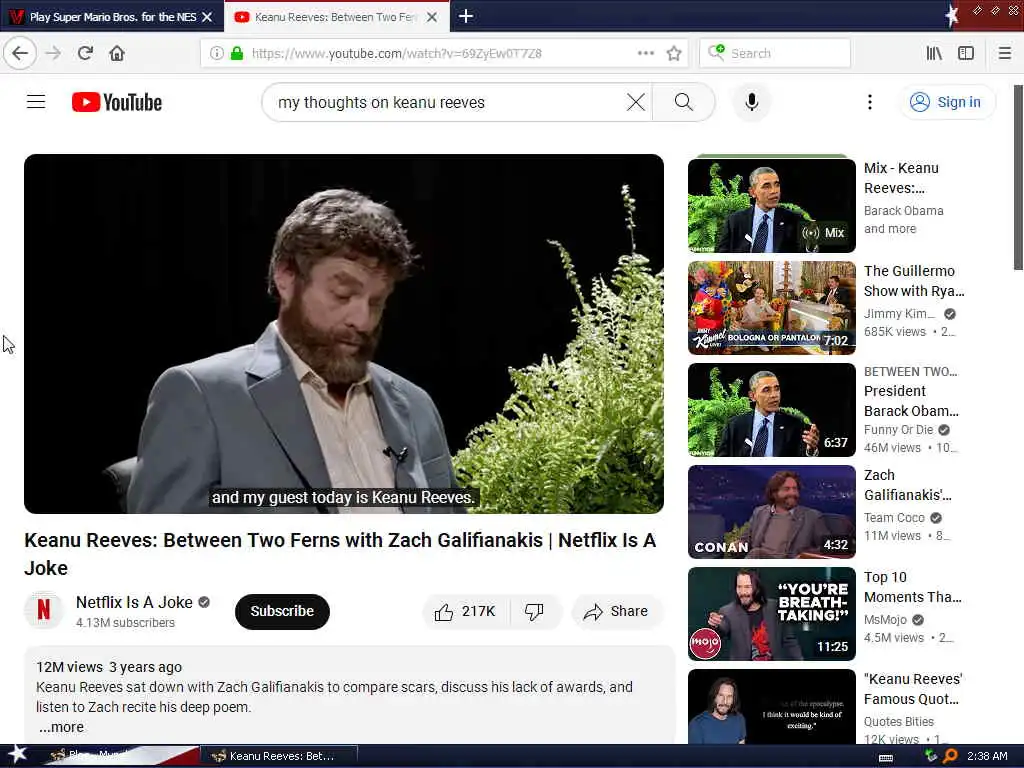Click the video player to pause
This screenshot has height=768, width=1024.
(x=344, y=333)
